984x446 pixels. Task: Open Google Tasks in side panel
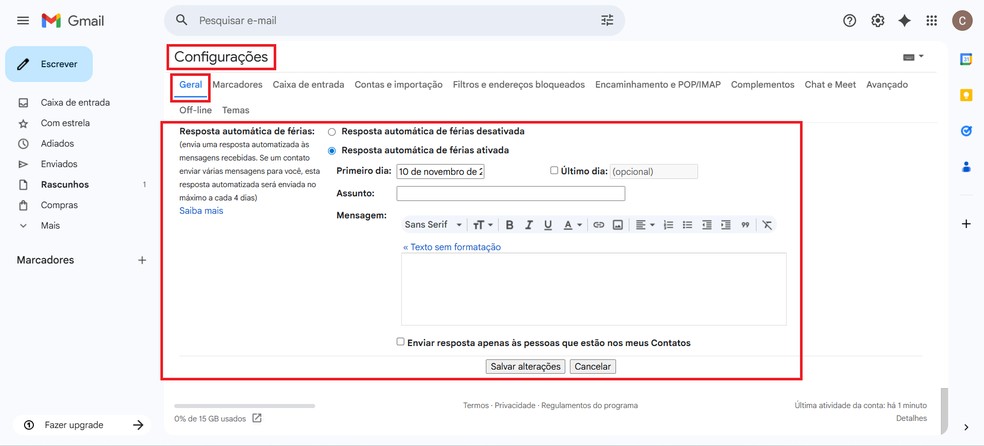point(966,130)
